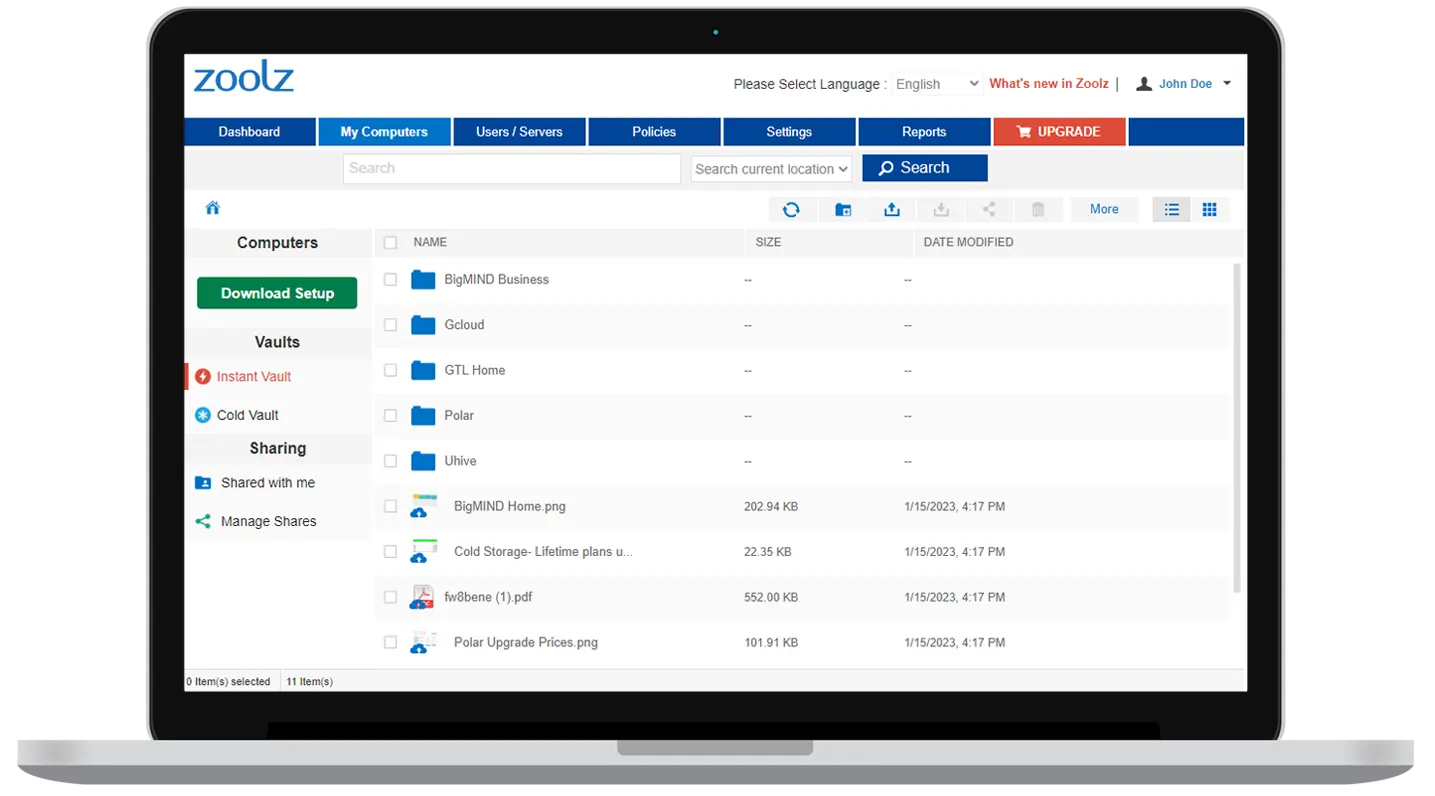The height and width of the screenshot is (796, 1435).
Task: Click the Gcloud folder icon
Action: point(423,325)
